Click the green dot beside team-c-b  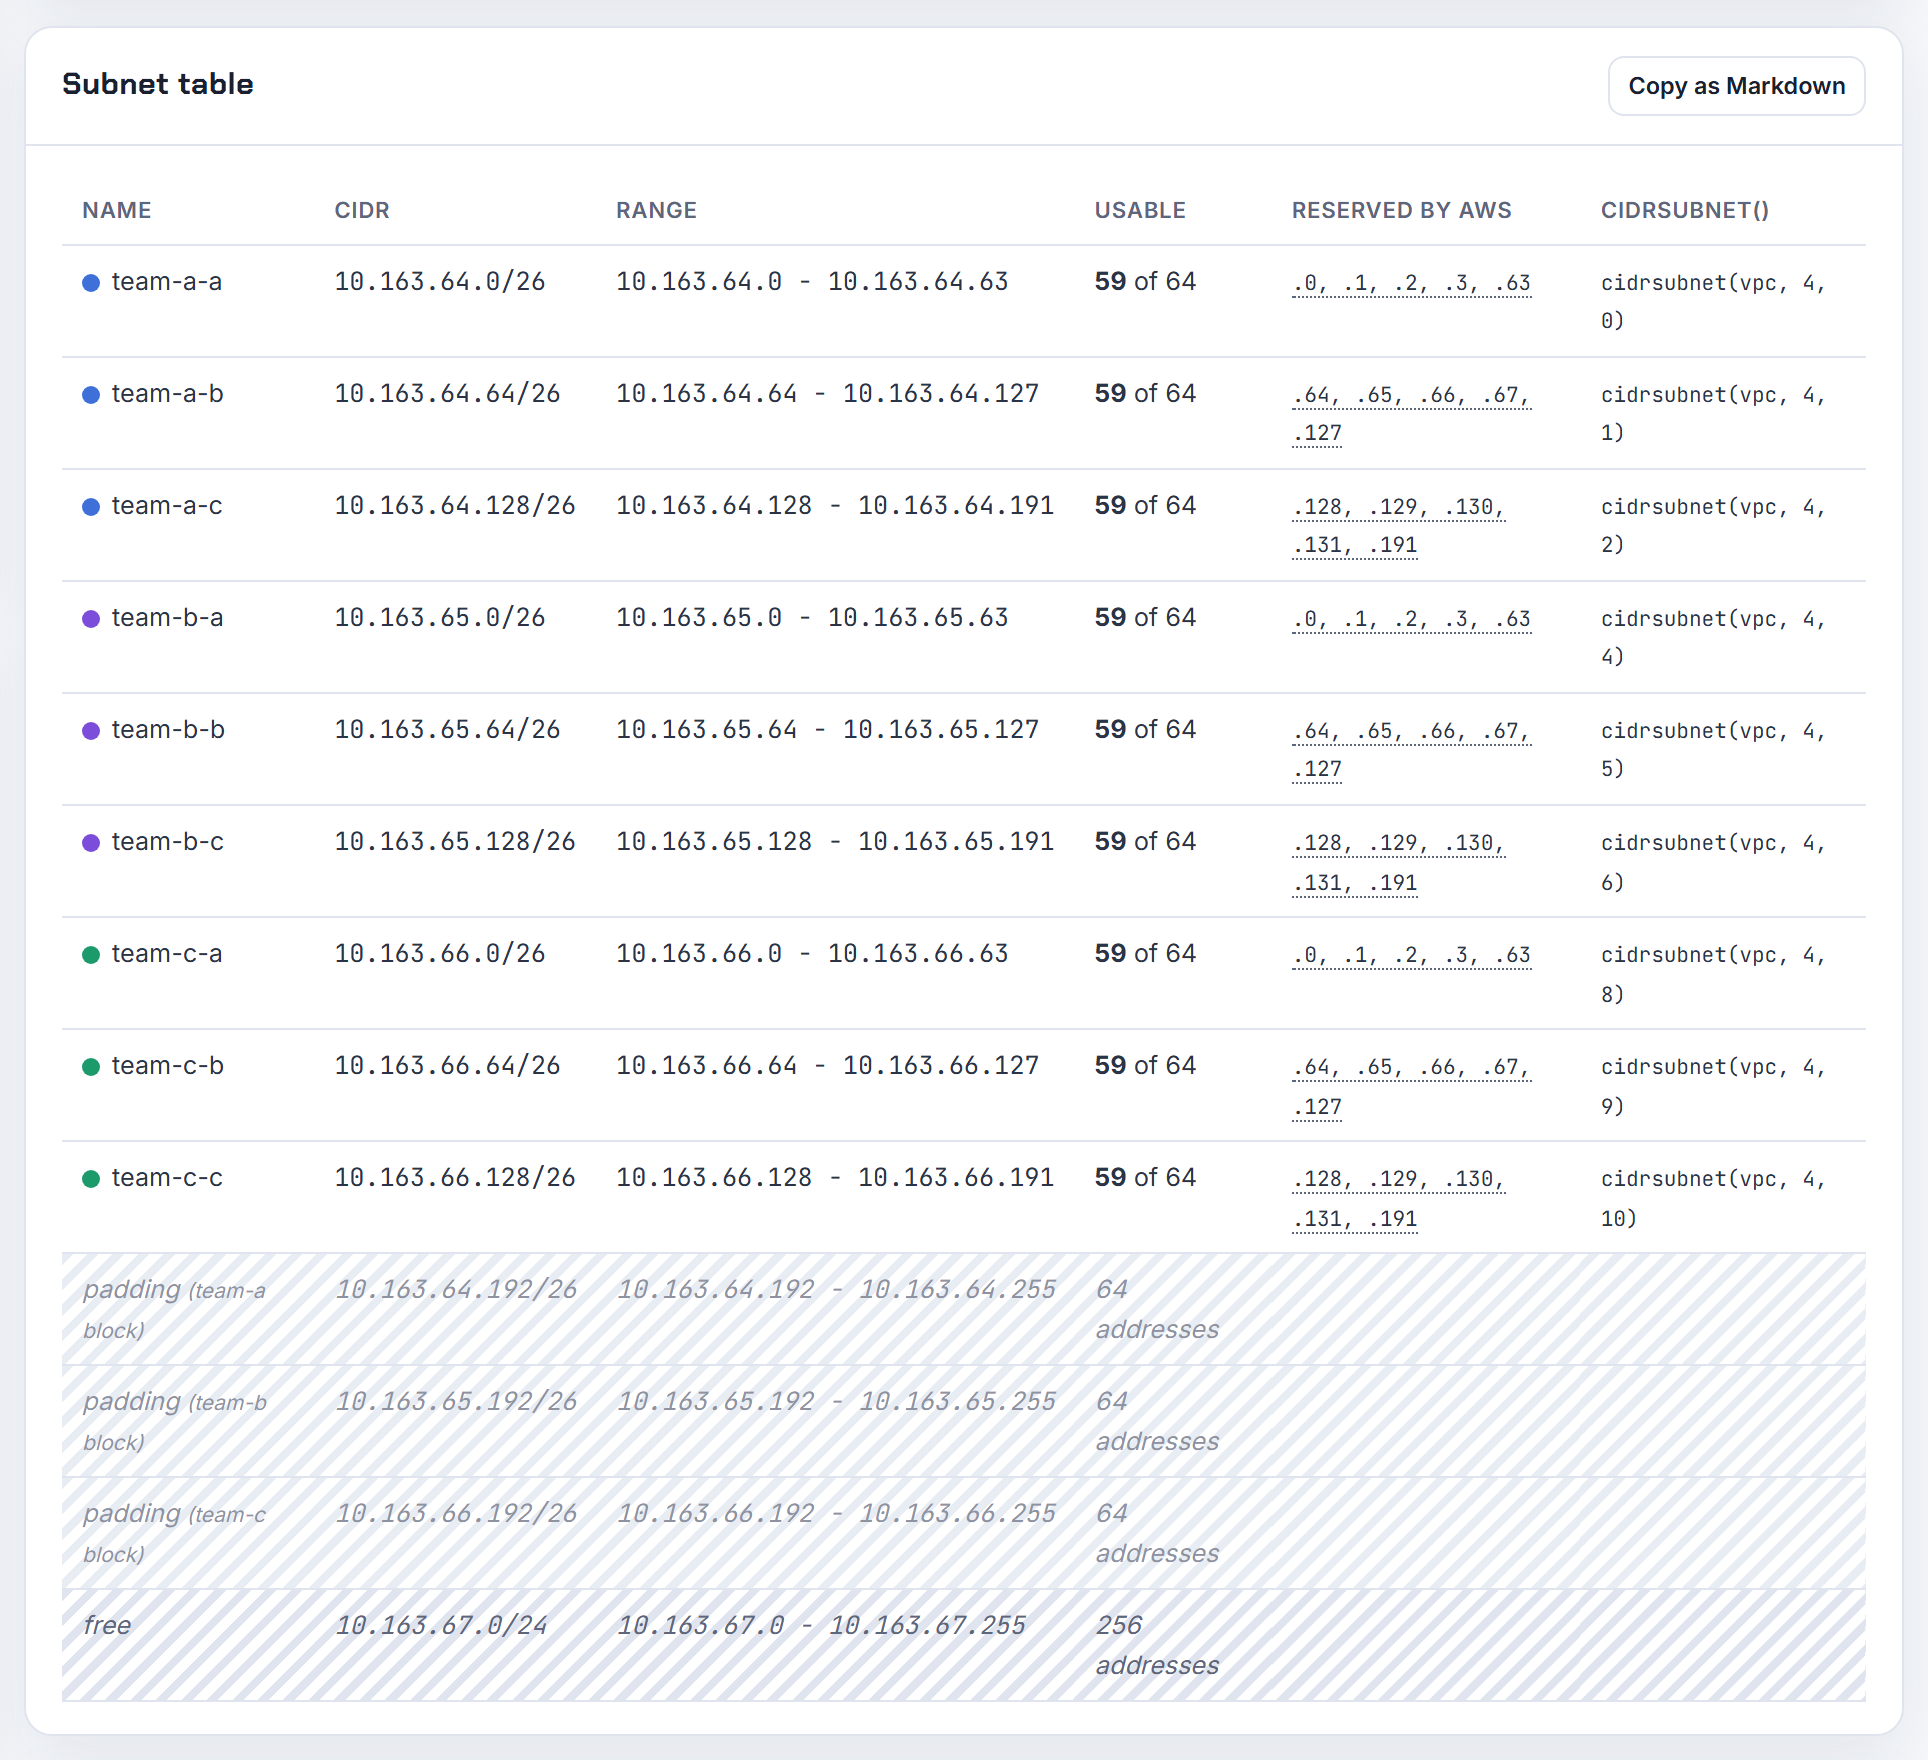click(91, 1067)
